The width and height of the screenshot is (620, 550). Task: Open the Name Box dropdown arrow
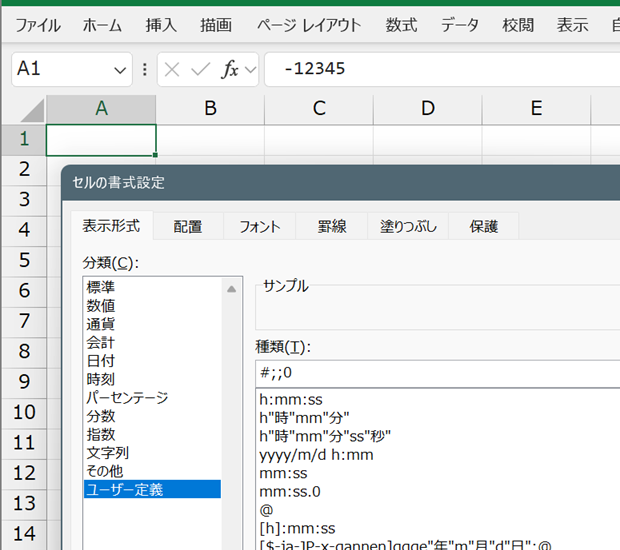[x=121, y=70]
